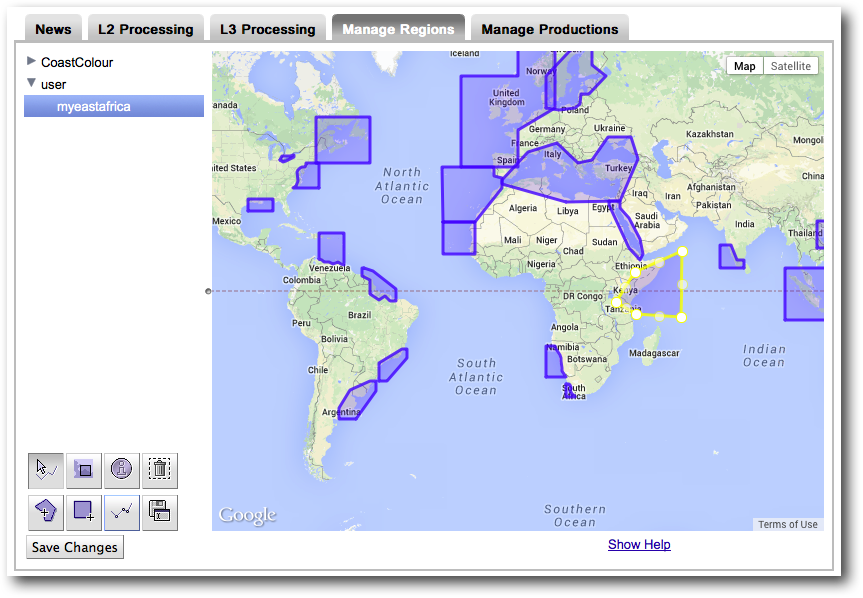Click the Save Changes button
Screen dimensions: 863x598
(x=75, y=547)
